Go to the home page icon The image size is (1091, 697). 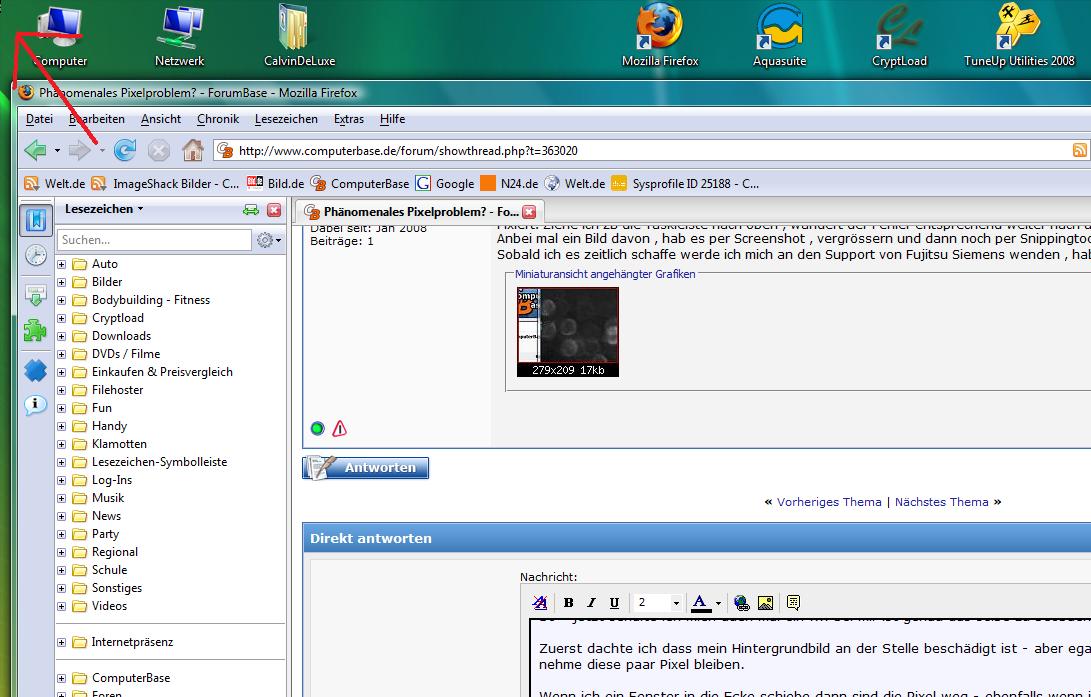tap(193, 150)
